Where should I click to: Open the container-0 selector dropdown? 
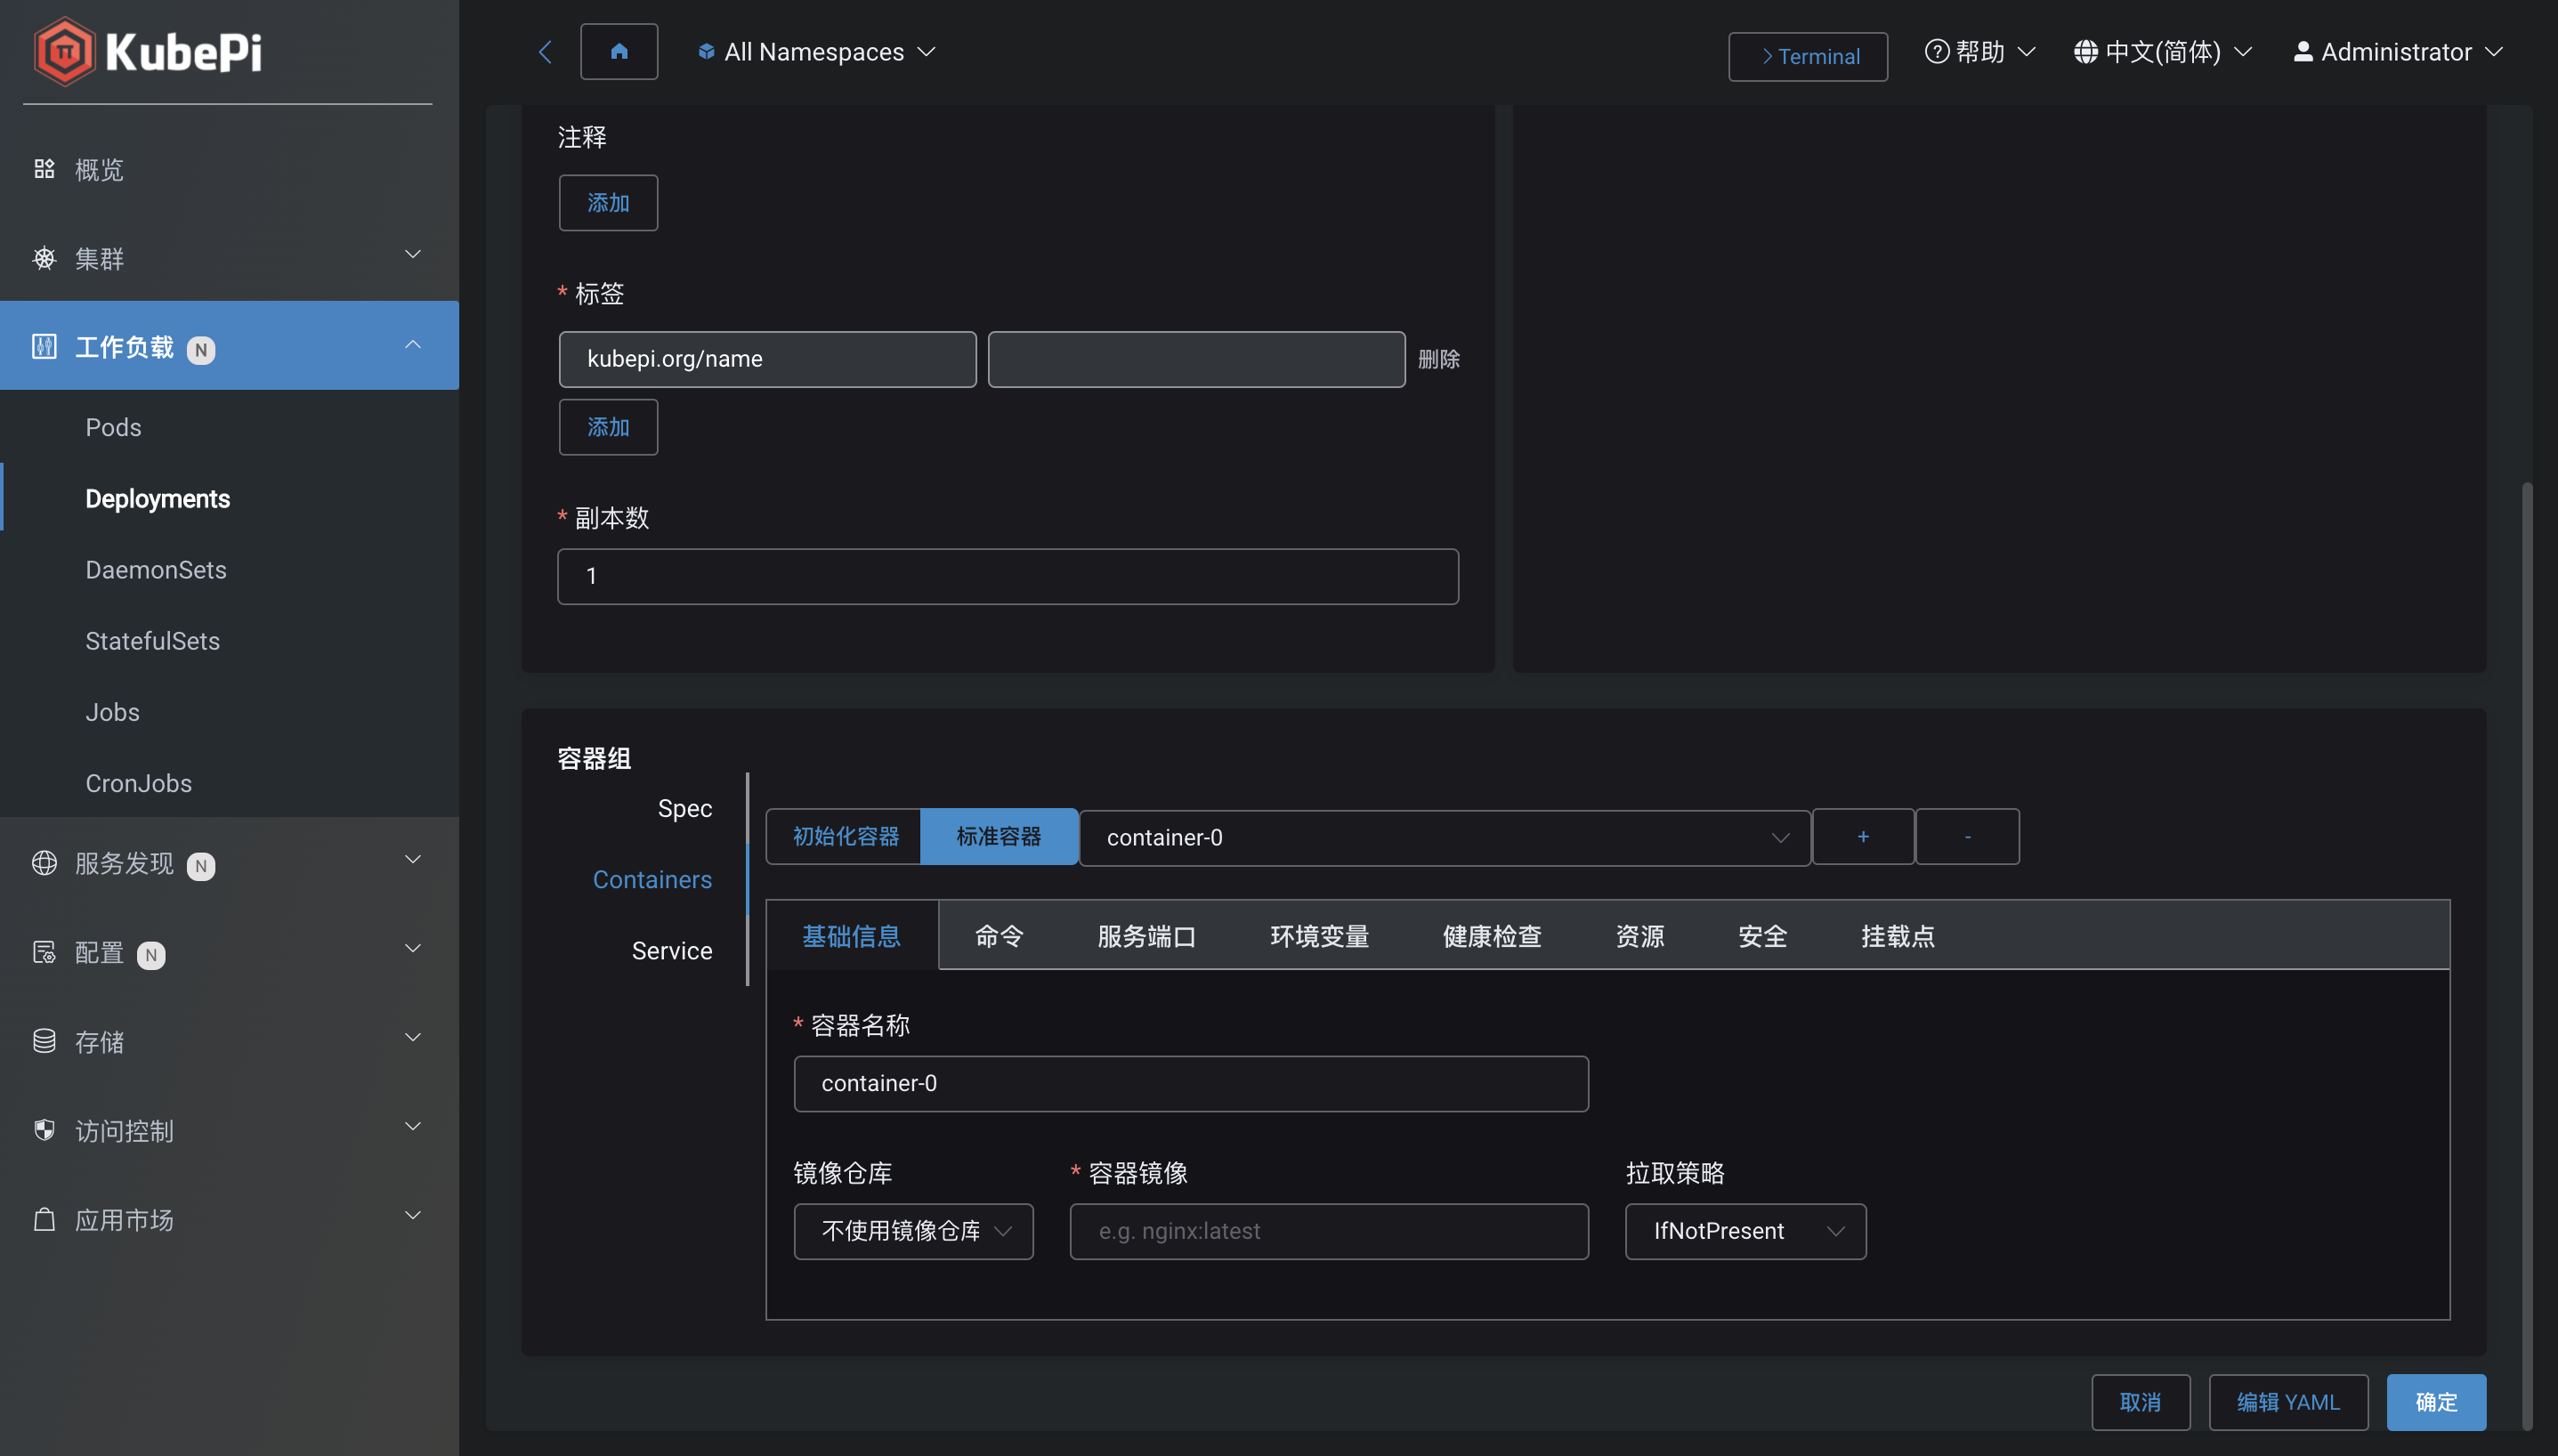click(x=1445, y=837)
